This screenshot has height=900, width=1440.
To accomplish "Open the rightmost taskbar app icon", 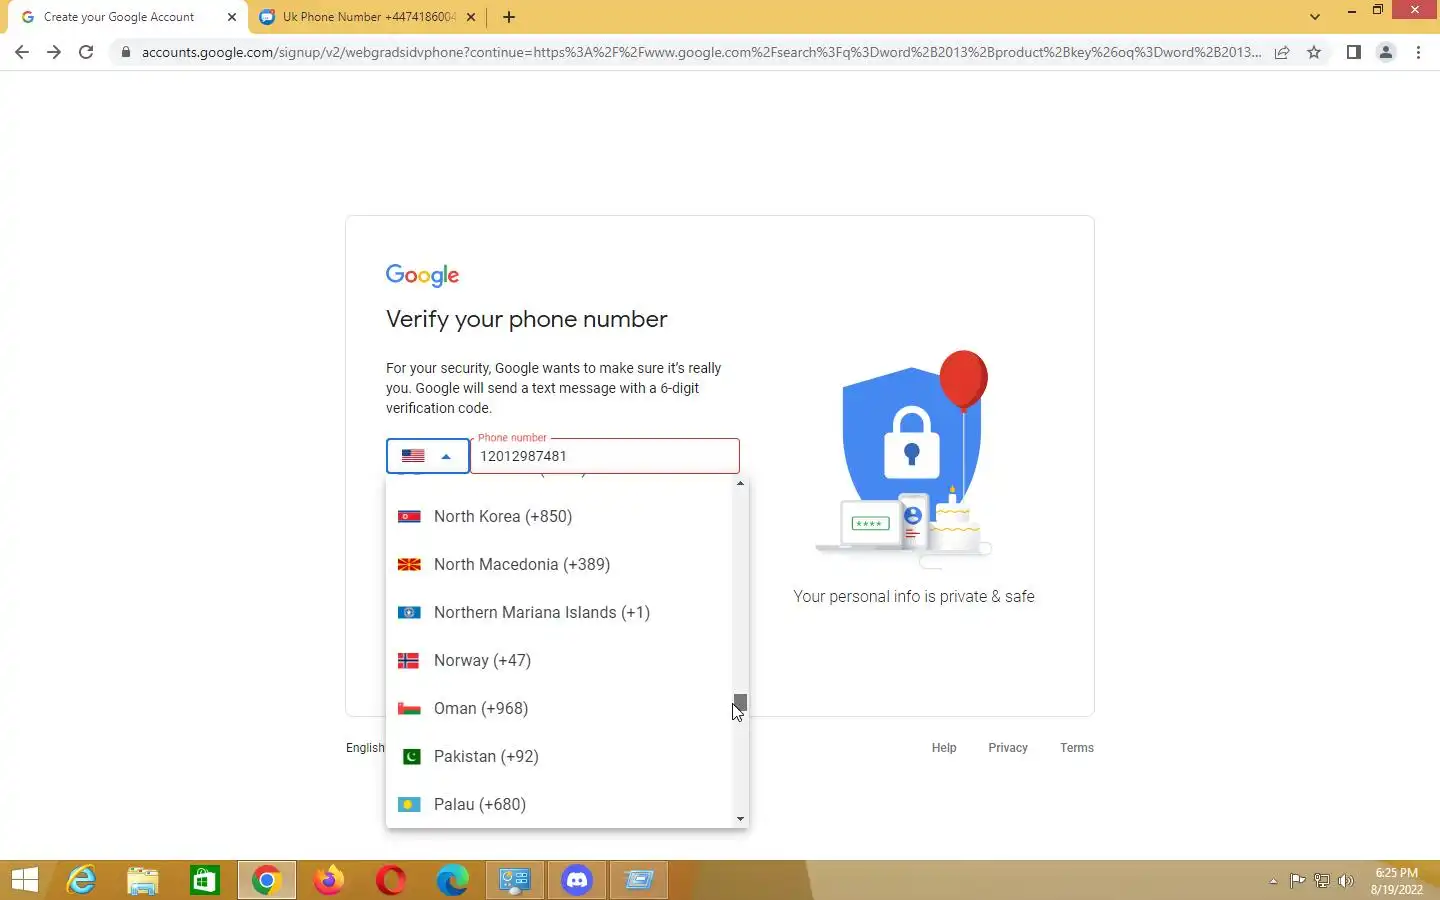I will tap(639, 880).
